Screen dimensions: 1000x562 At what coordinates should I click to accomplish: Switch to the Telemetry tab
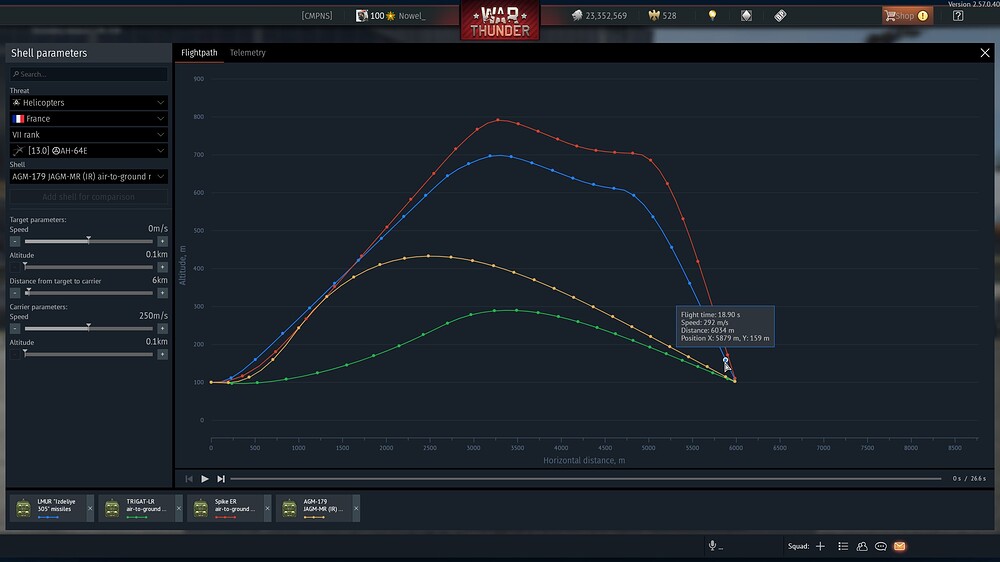coord(247,52)
